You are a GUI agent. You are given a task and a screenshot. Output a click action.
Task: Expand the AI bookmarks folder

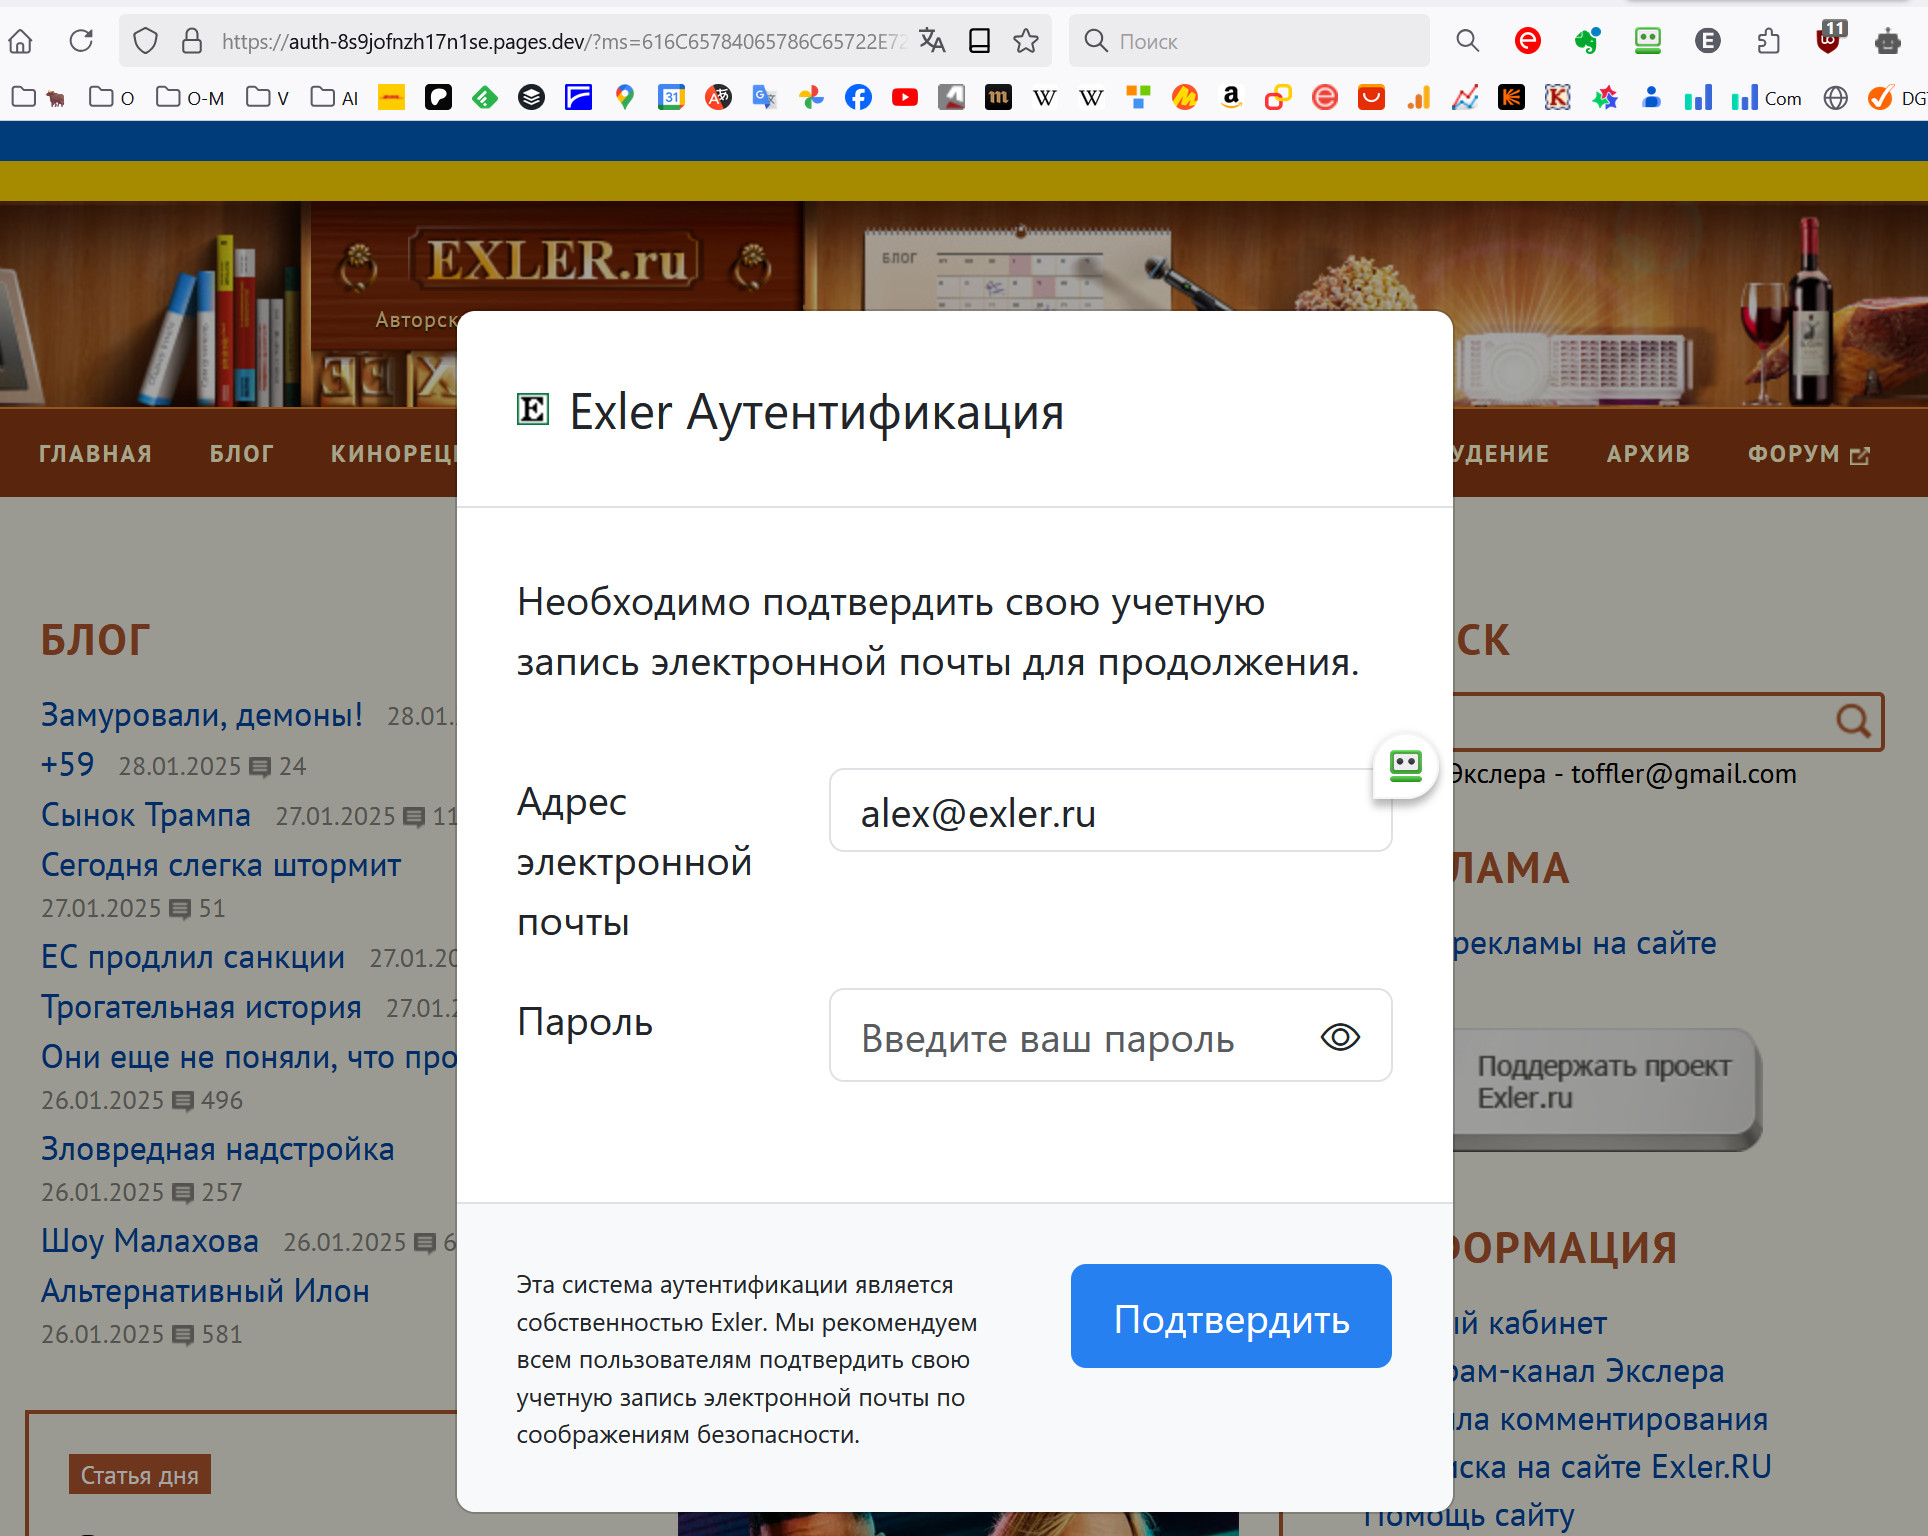(334, 97)
